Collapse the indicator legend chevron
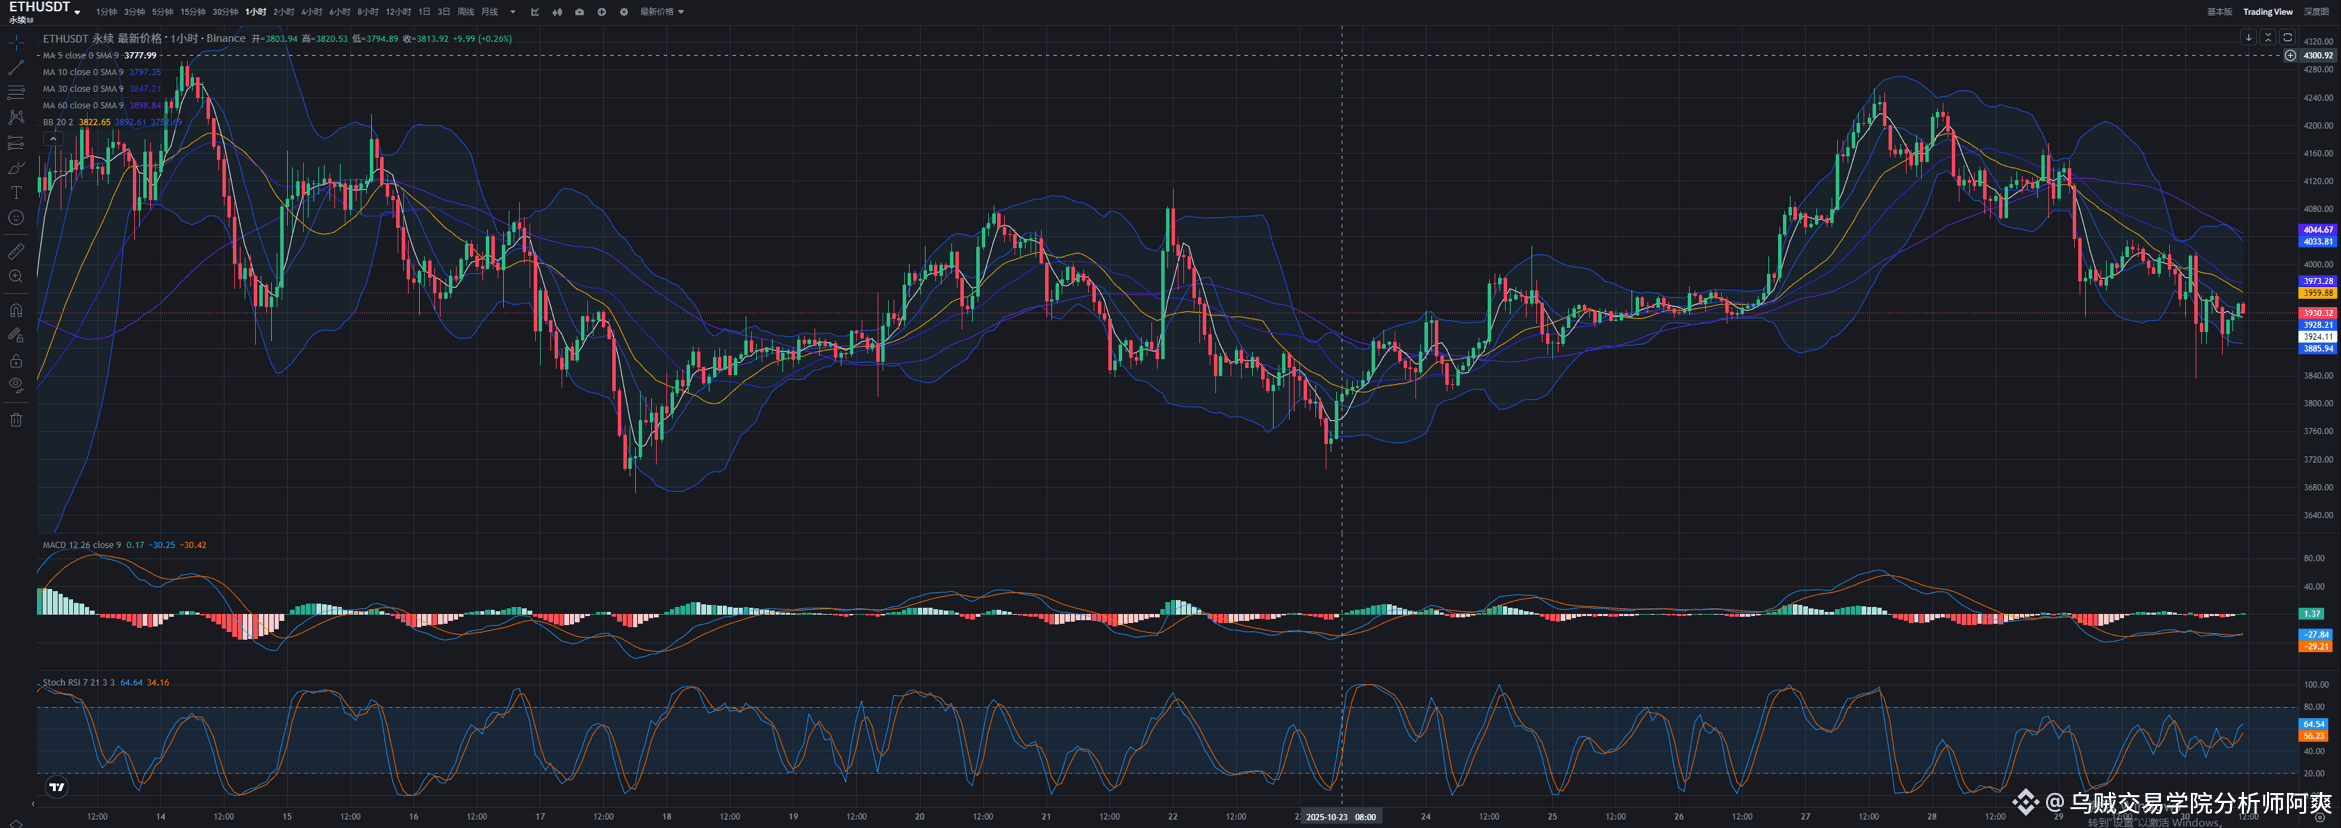This screenshot has width=2341, height=828. click(53, 139)
